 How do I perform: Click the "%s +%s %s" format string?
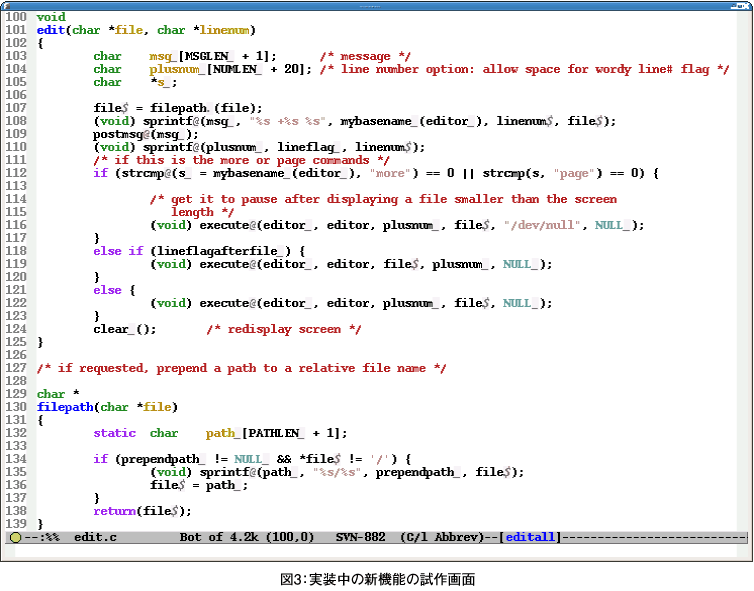pos(288,121)
